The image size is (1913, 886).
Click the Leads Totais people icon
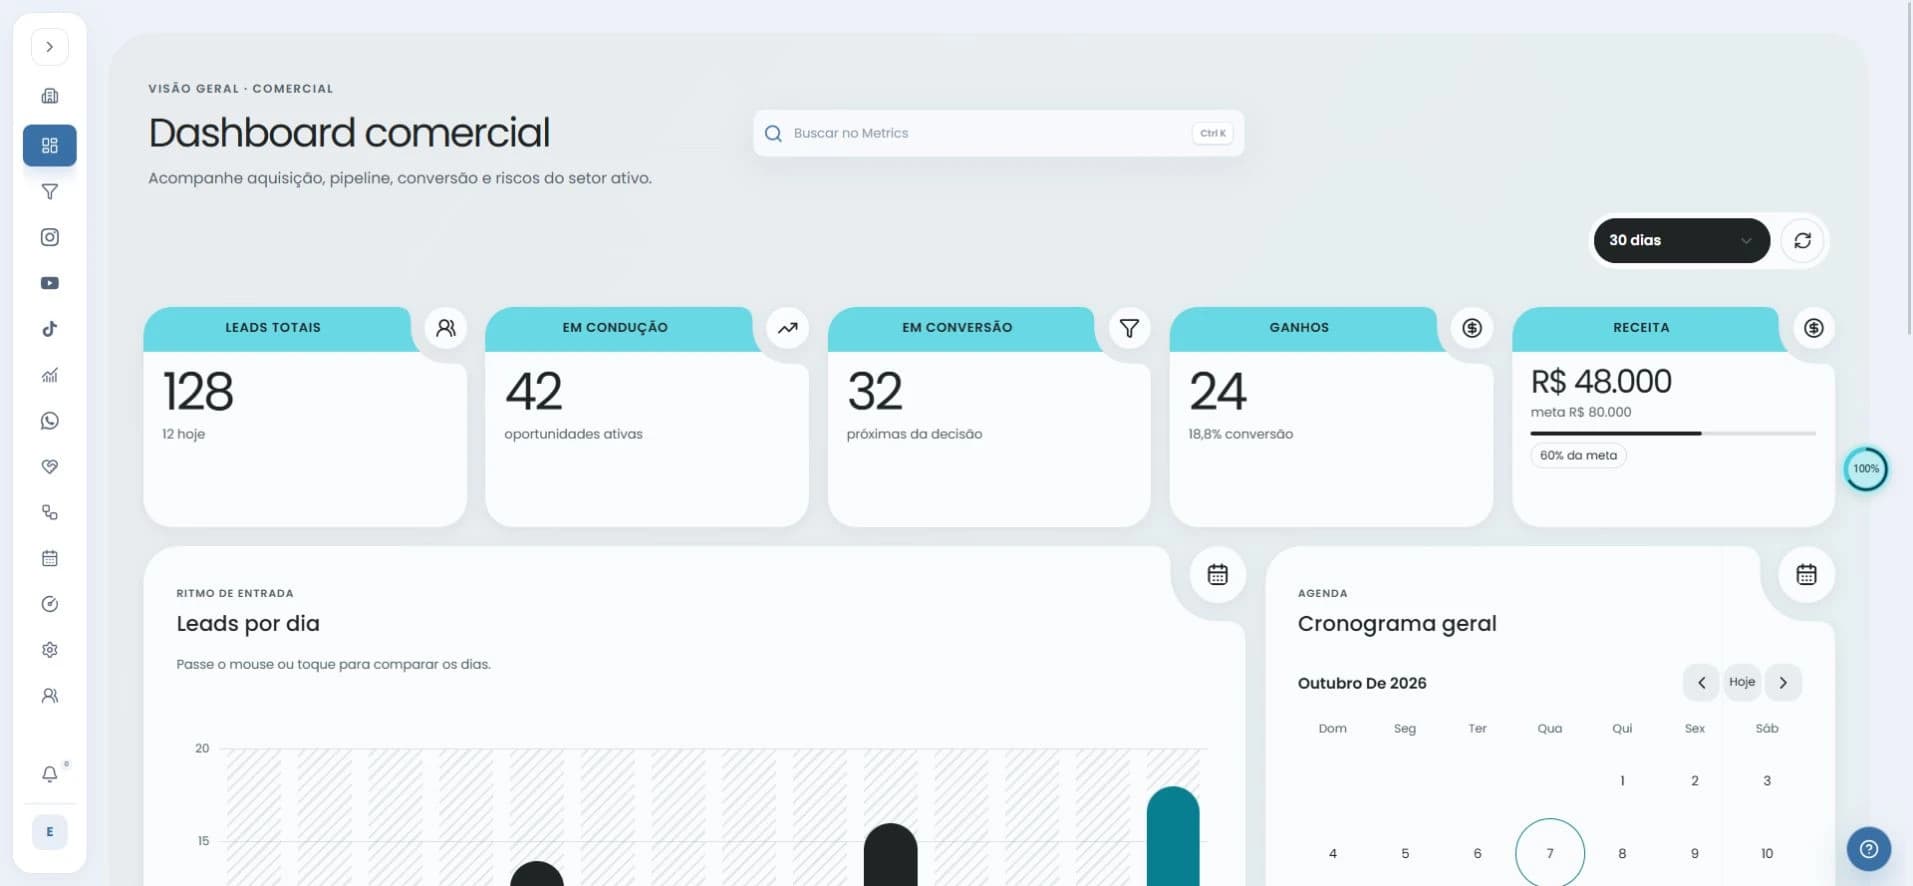click(446, 328)
